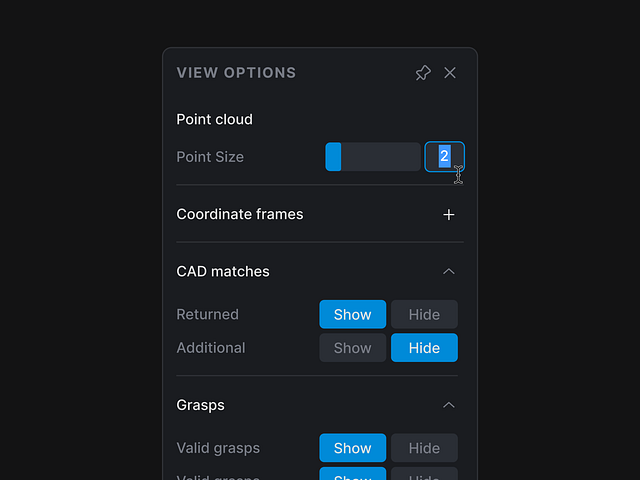This screenshot has width=640, height=480.
Task: Expand Coordinate frames with the plus icon
Action: tap(449, 214)
